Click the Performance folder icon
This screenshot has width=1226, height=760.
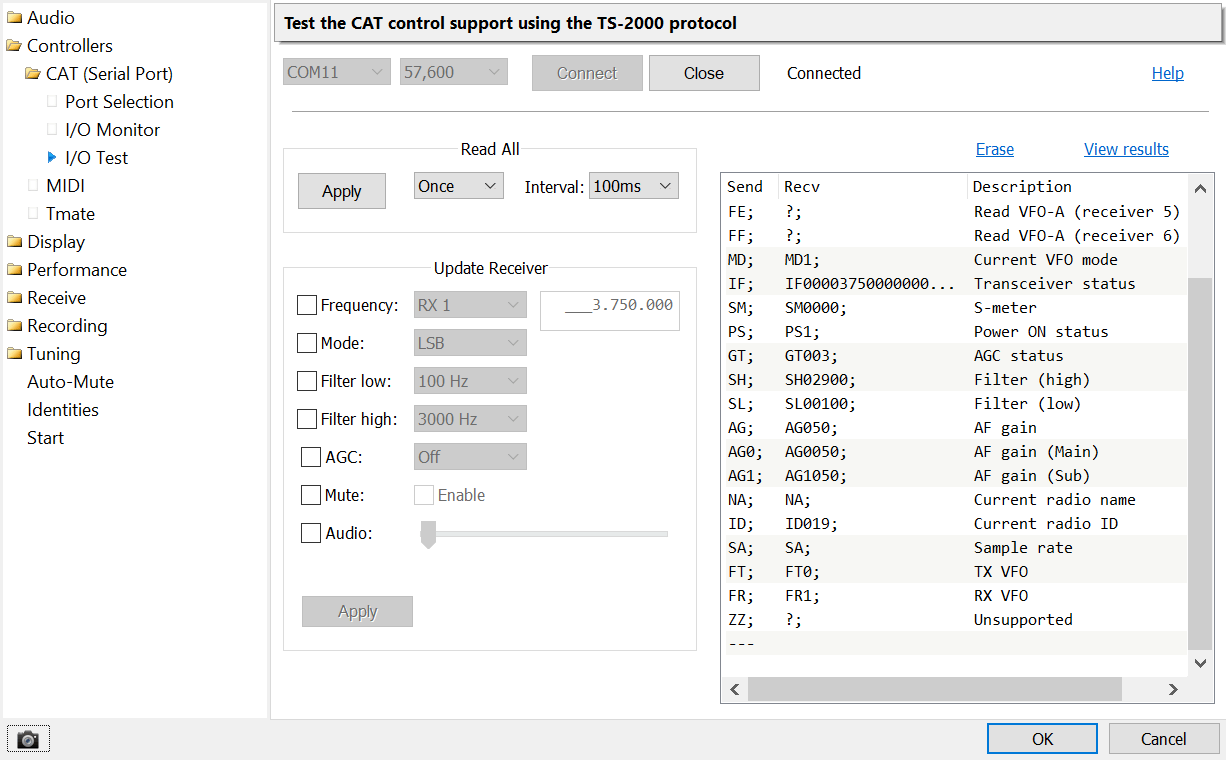[14, 270]
